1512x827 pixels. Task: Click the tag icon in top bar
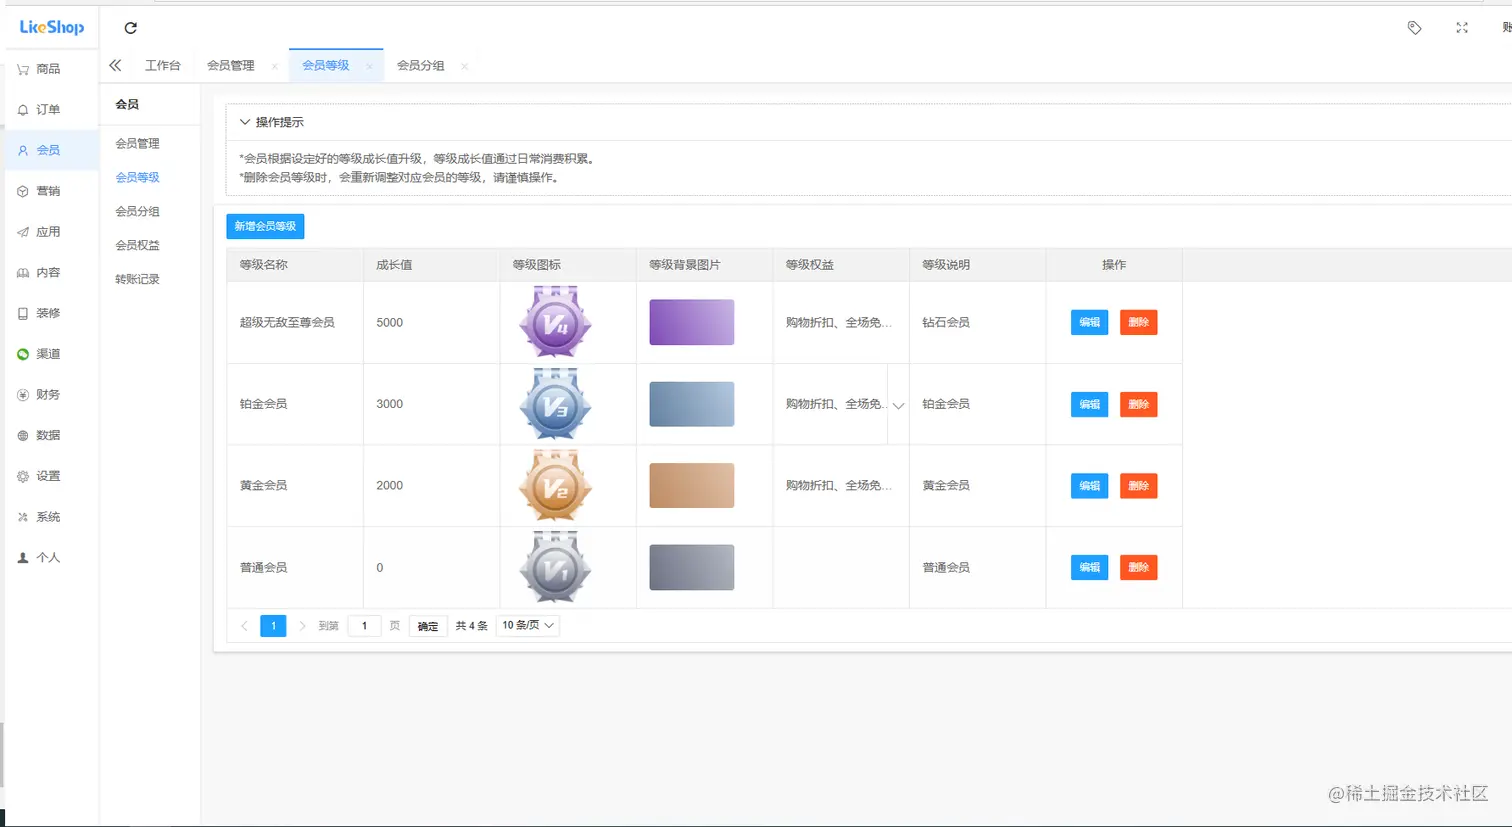tap(1414, 28)
